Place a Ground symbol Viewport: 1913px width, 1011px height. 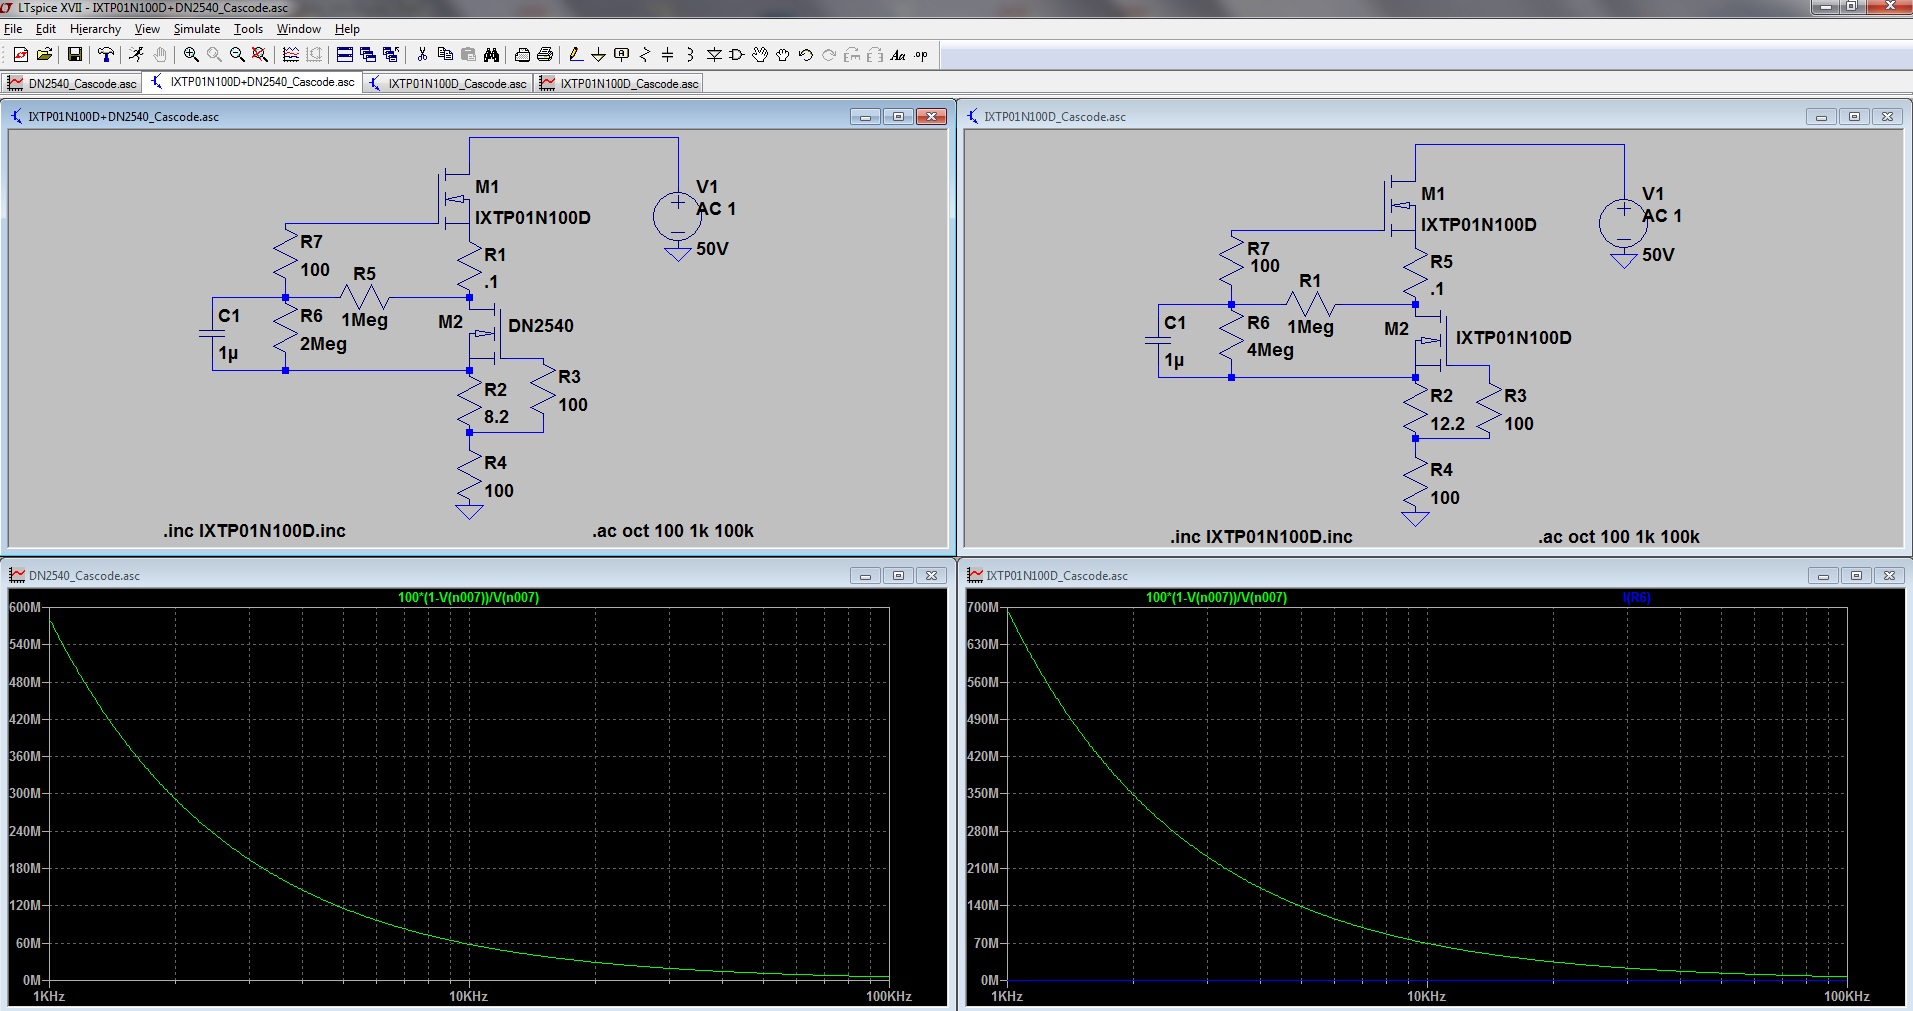(598, 55)
